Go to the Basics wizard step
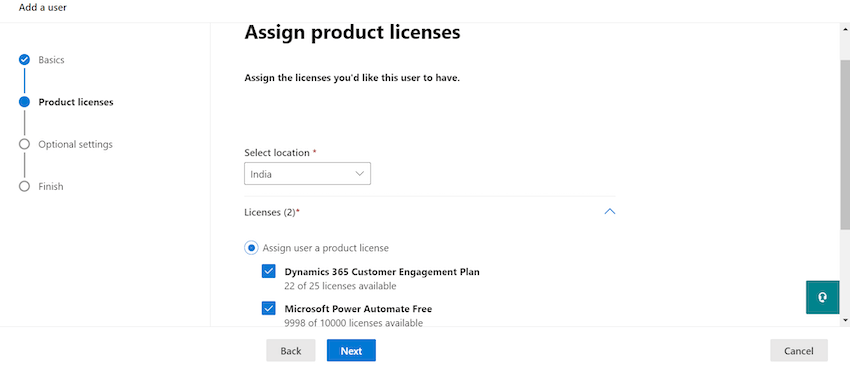Screen dimensions: 850x370 51,60
